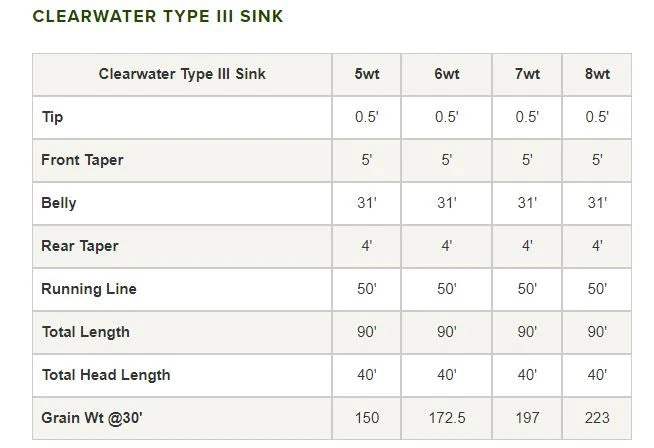Select the 197 grain weight cell
654x448 pixels.
[x=527, y=418]
